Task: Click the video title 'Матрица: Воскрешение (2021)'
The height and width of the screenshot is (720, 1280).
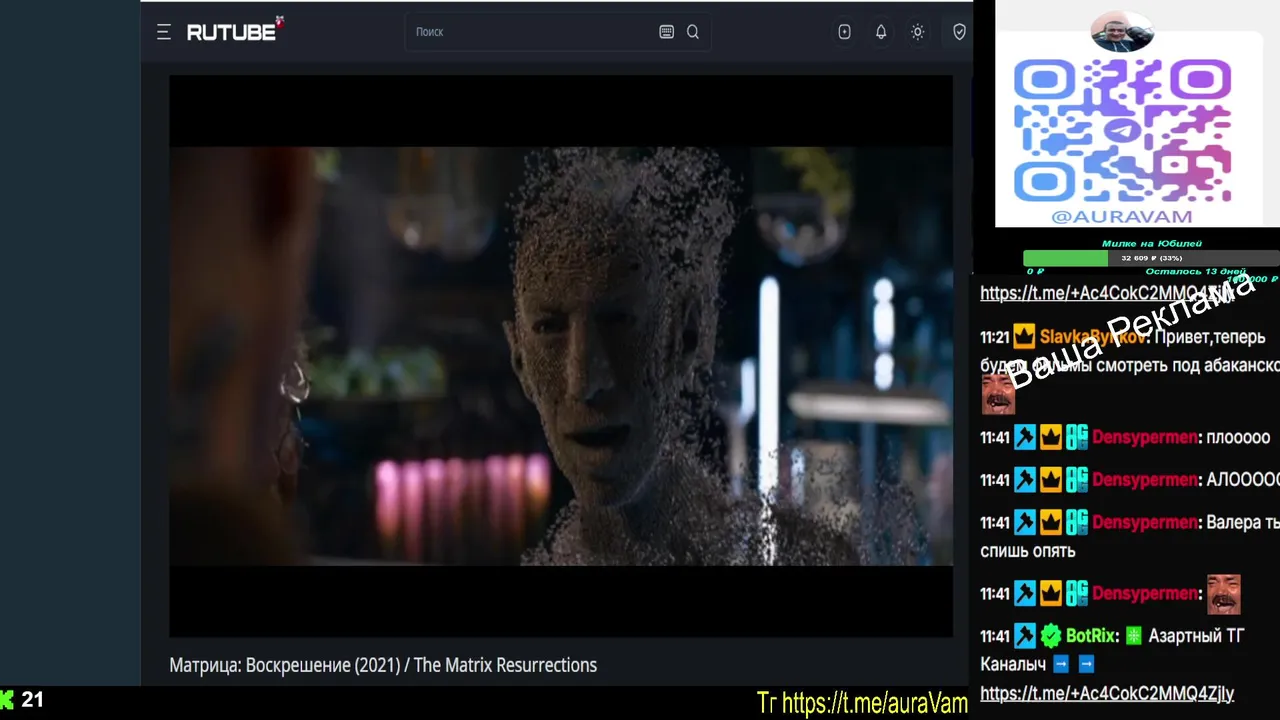Action: coord(285,665)
